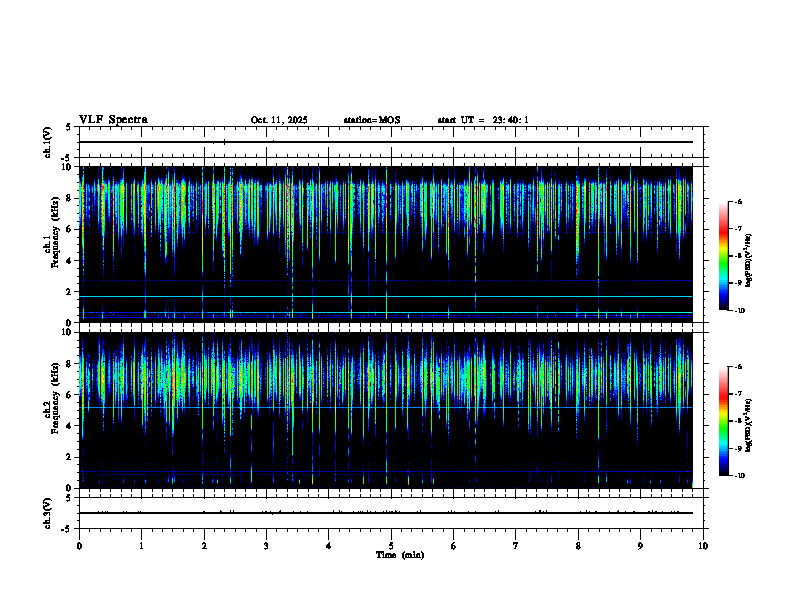792x612 pixels.
Task: Click the time axis tick label "9"
Action: [640, 546]
